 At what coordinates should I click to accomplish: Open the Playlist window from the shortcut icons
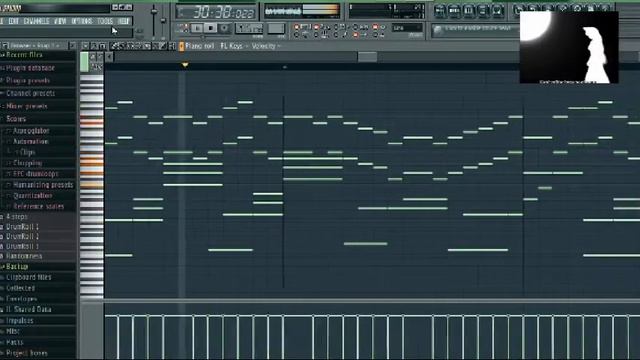click(x=440, y=11)
